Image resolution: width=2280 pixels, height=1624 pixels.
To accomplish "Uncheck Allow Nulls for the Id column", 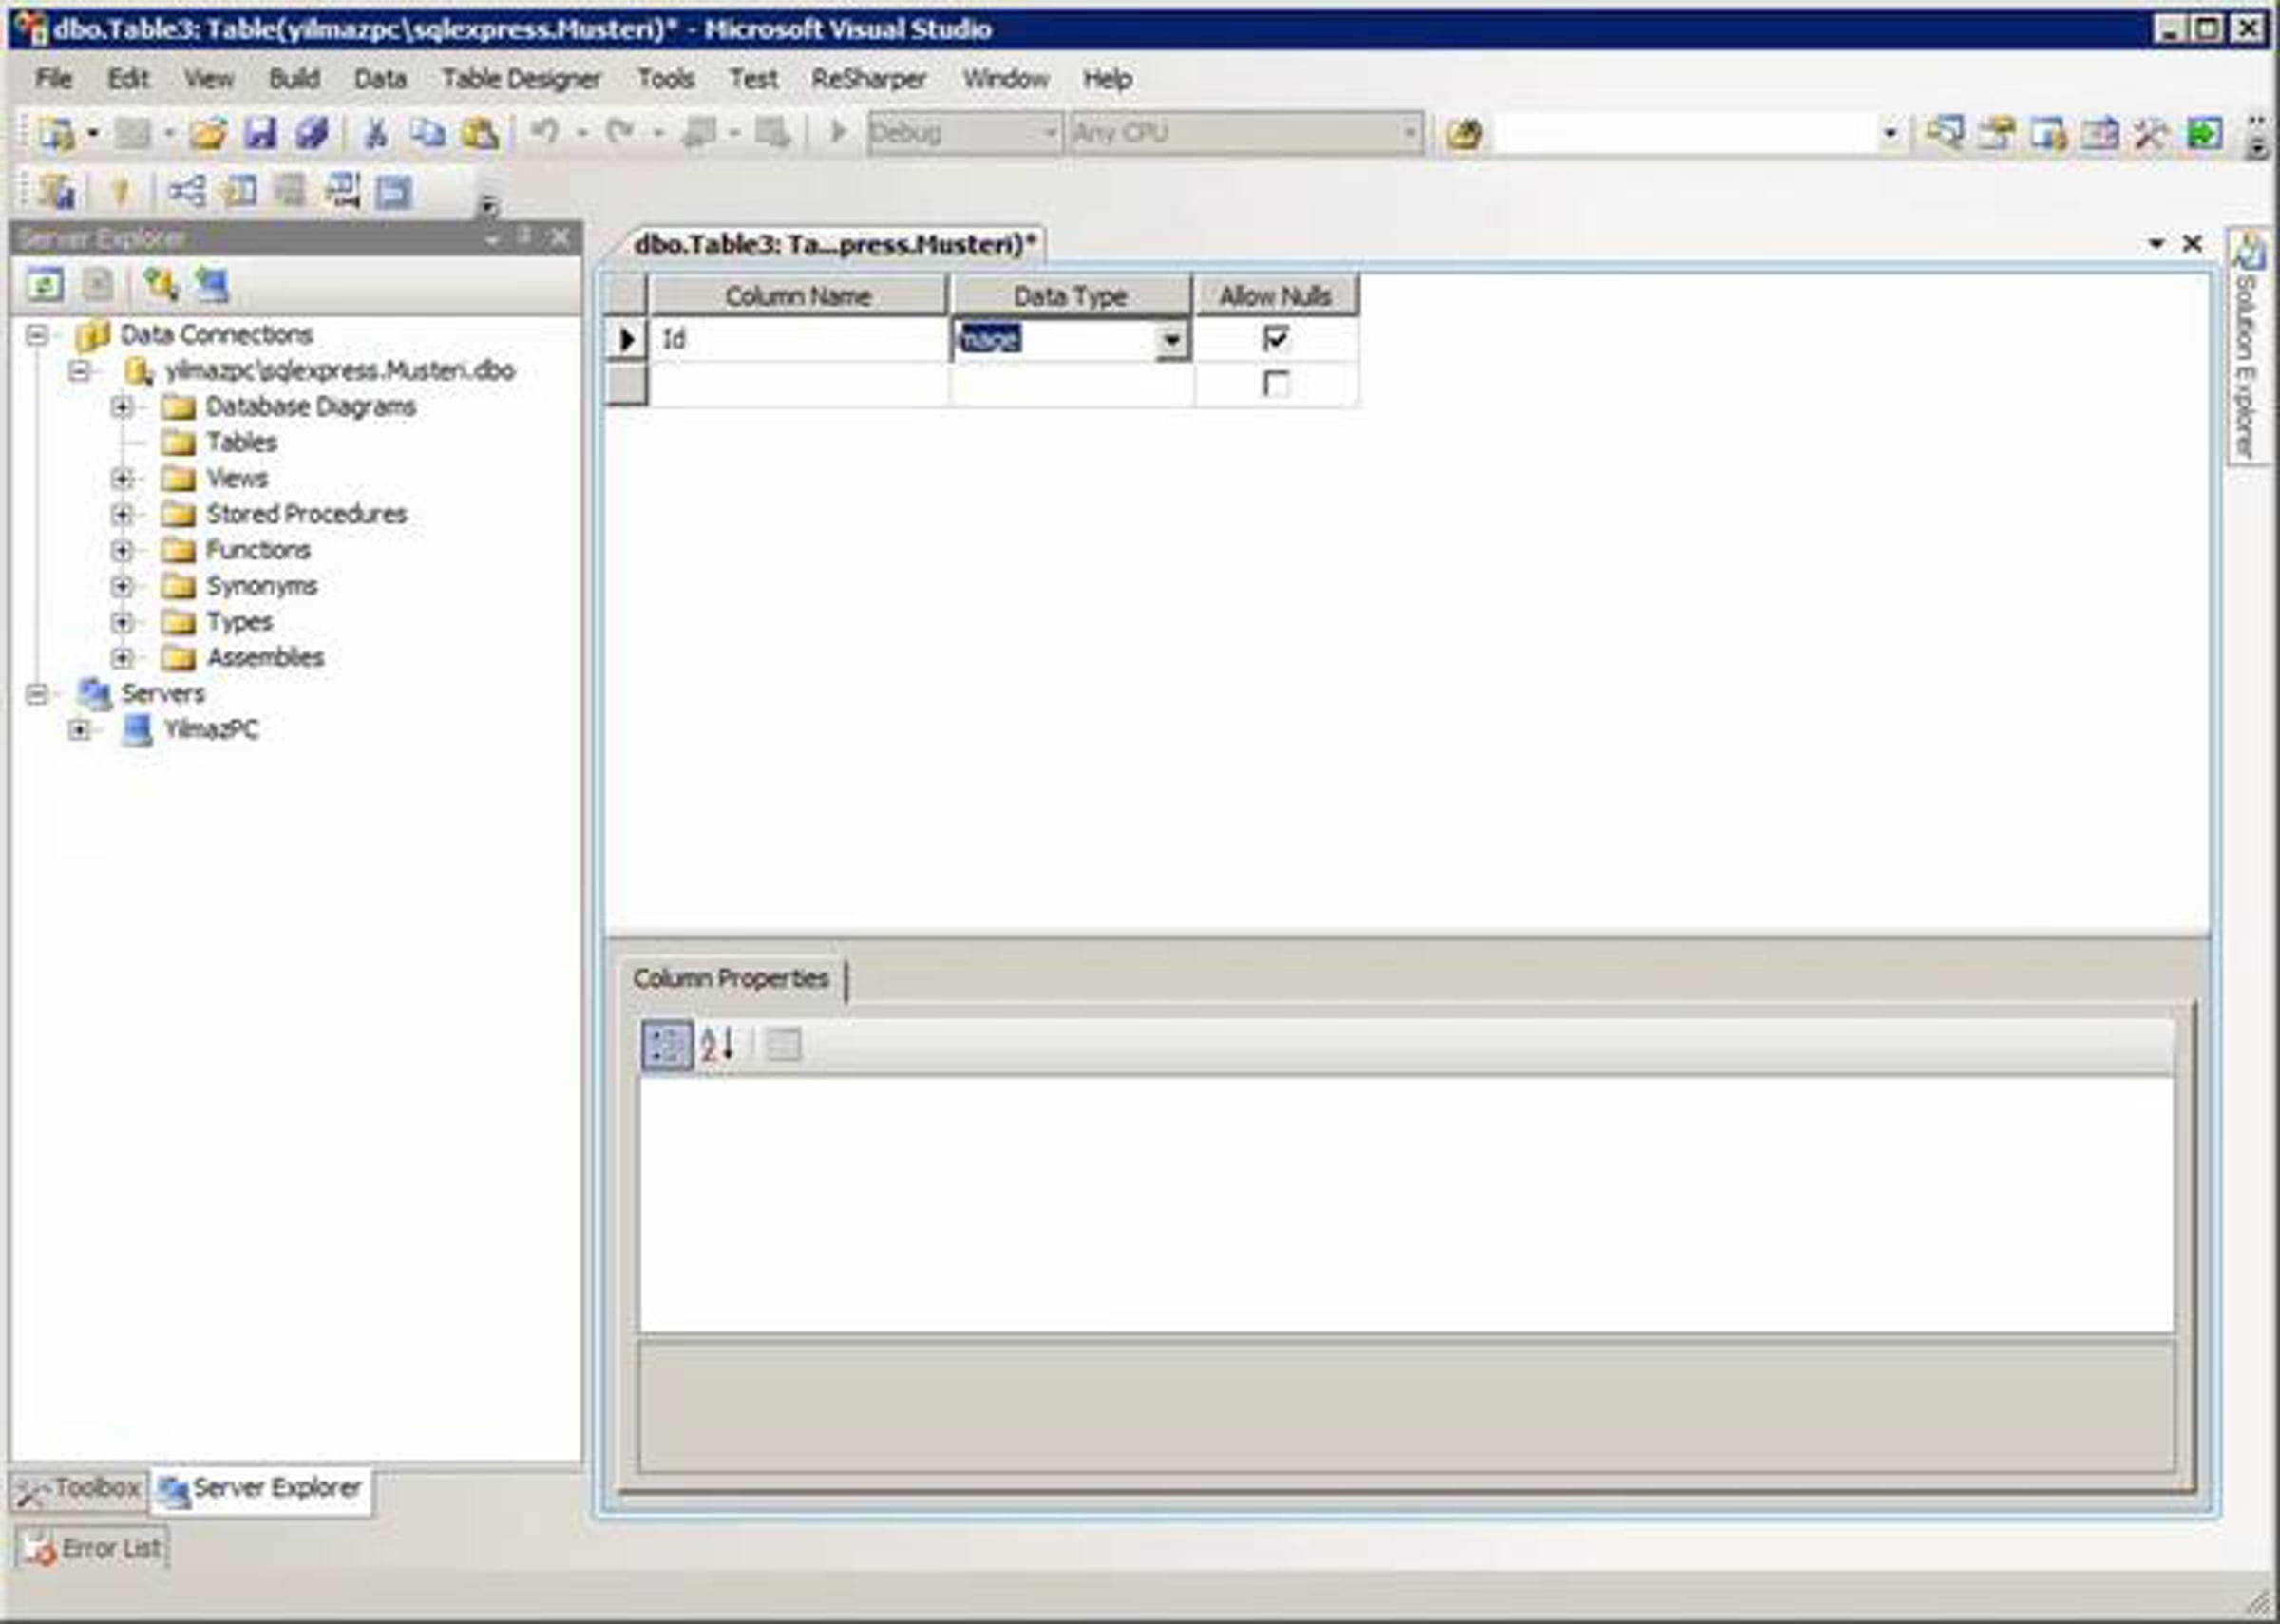I will click(x=1276, y=338).
